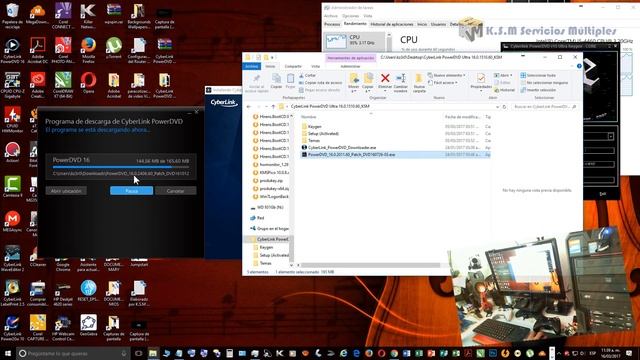This screenshot has height=360, width=640.
Task: Open the RESET_EPS desktop icon
Action: (88, 291)
